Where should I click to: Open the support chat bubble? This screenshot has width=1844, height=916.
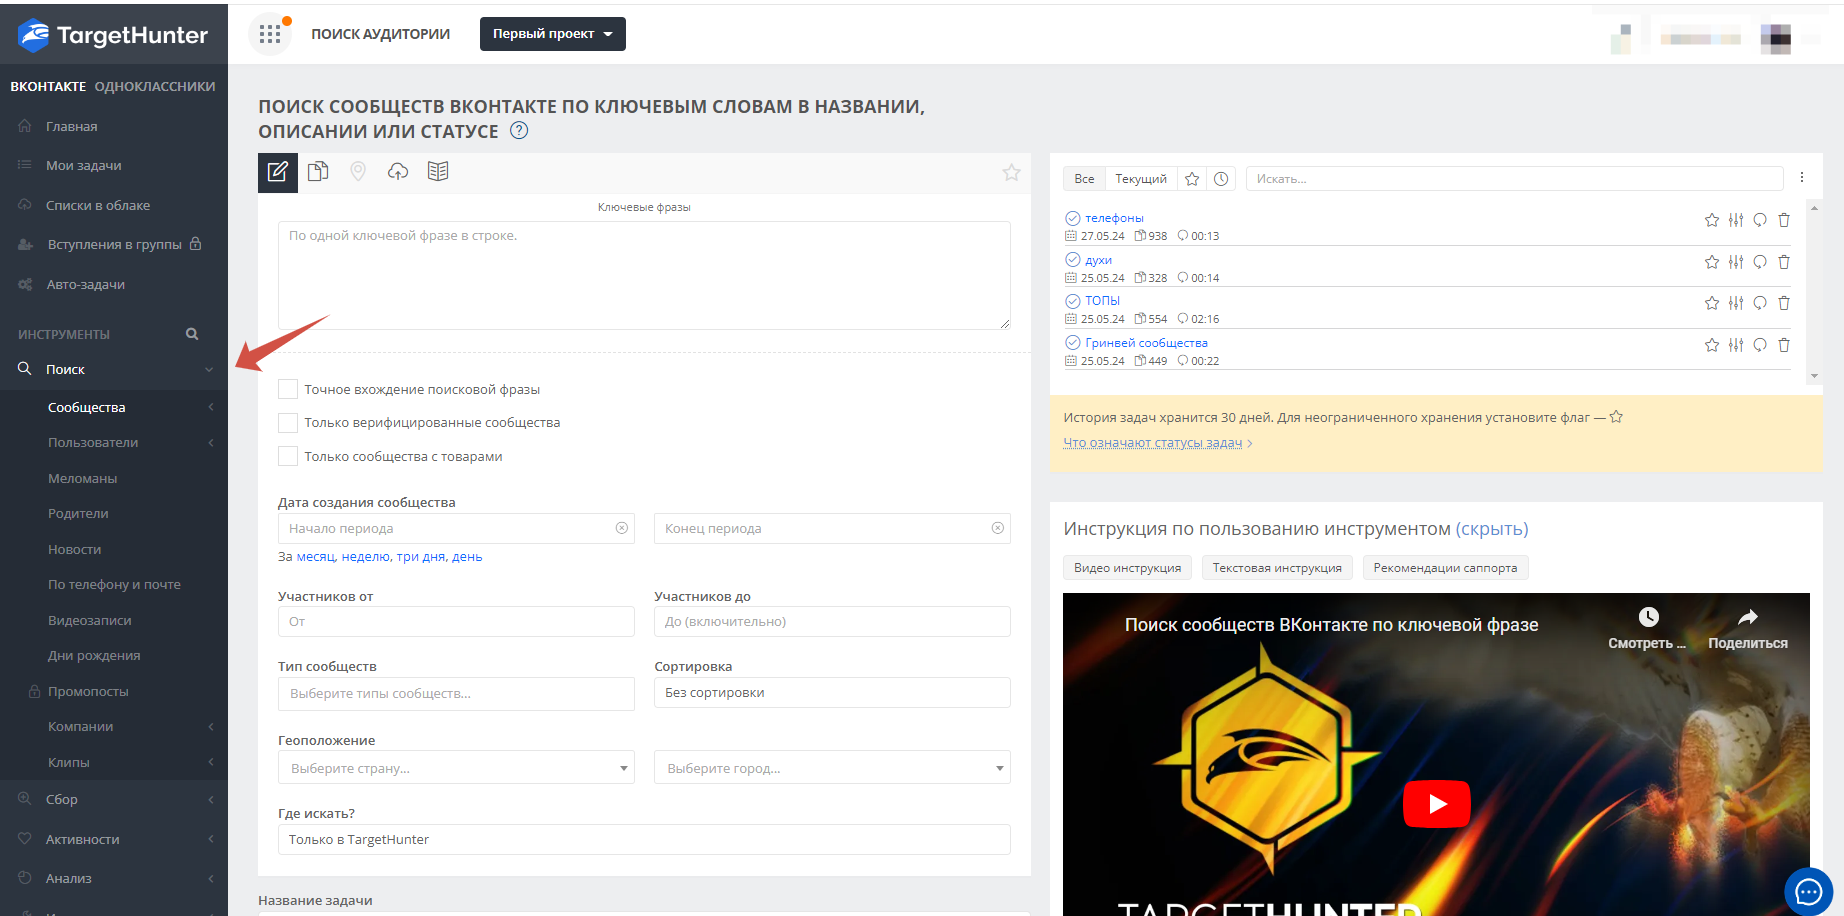click(x=1808, y=891)
